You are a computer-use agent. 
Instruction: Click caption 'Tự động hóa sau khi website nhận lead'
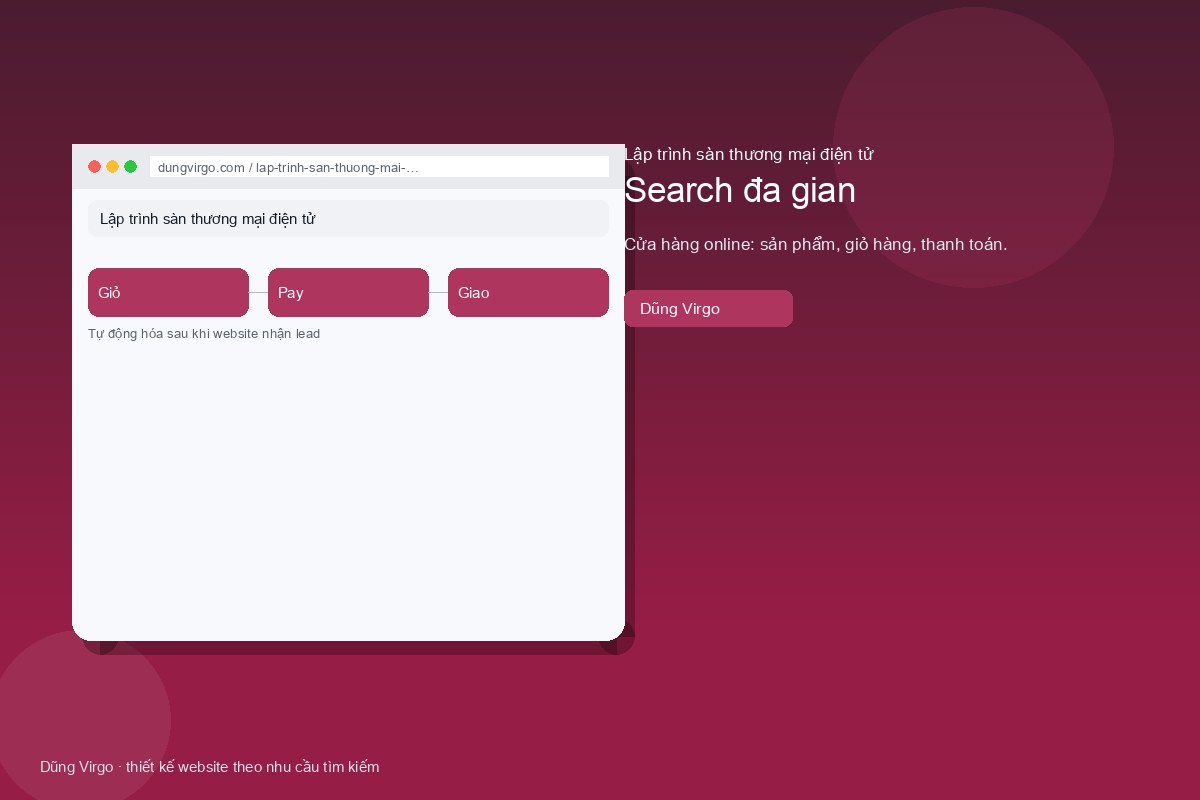(204, 334)
